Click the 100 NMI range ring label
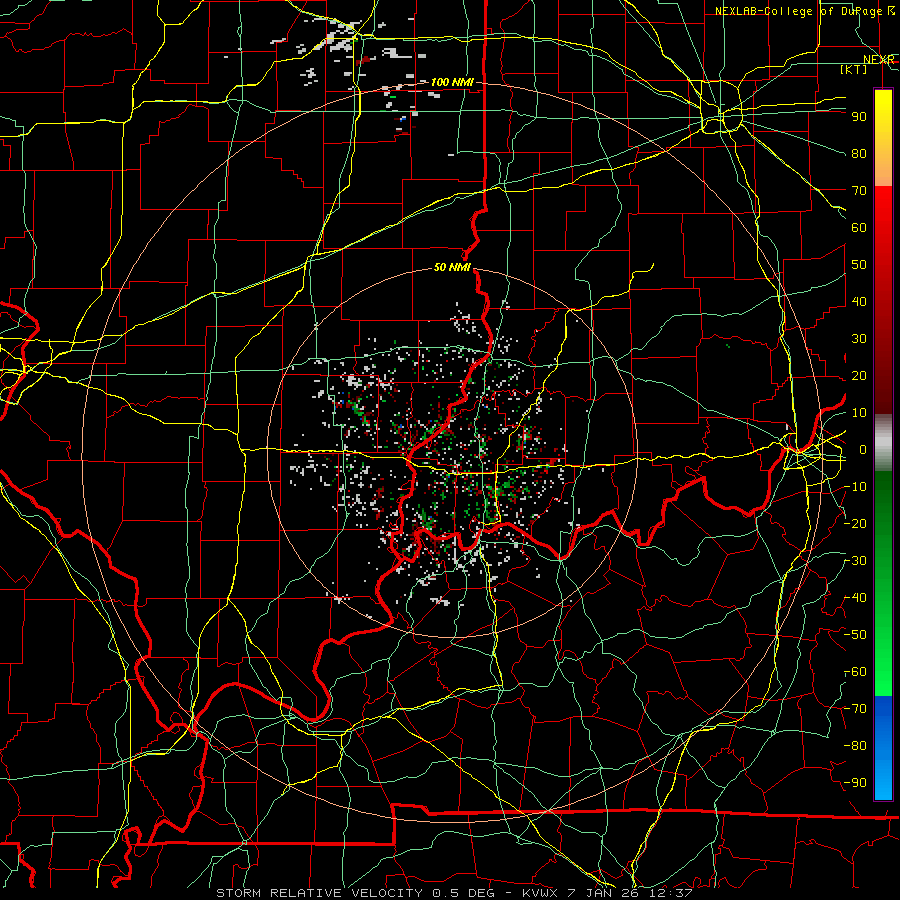The image size is (900, 900). (452, 82)
